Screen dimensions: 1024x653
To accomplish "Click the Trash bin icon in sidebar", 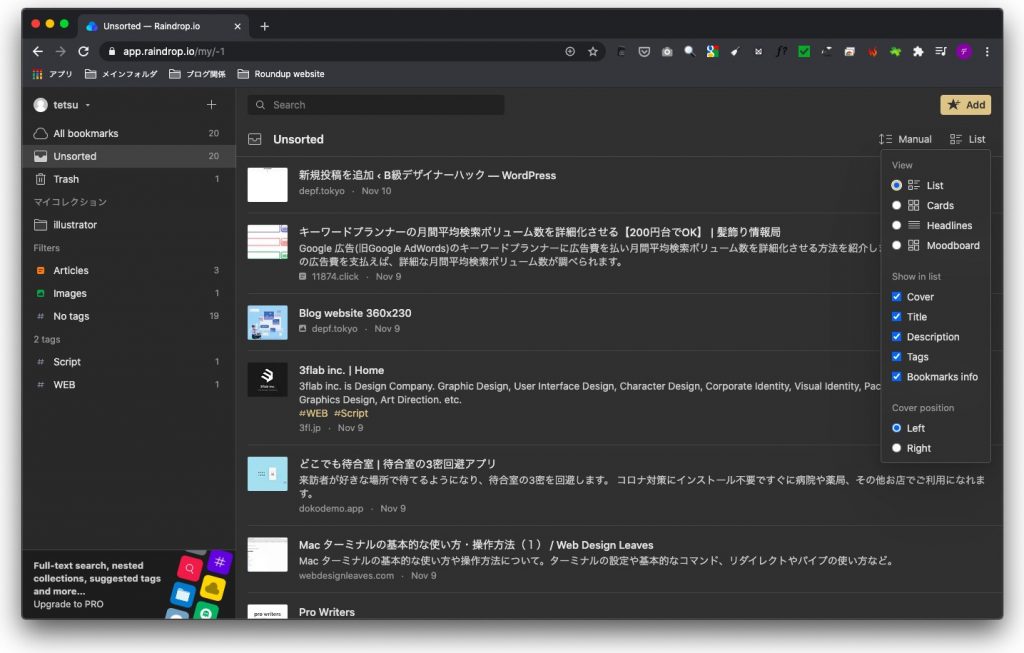I will pos(40,179).
